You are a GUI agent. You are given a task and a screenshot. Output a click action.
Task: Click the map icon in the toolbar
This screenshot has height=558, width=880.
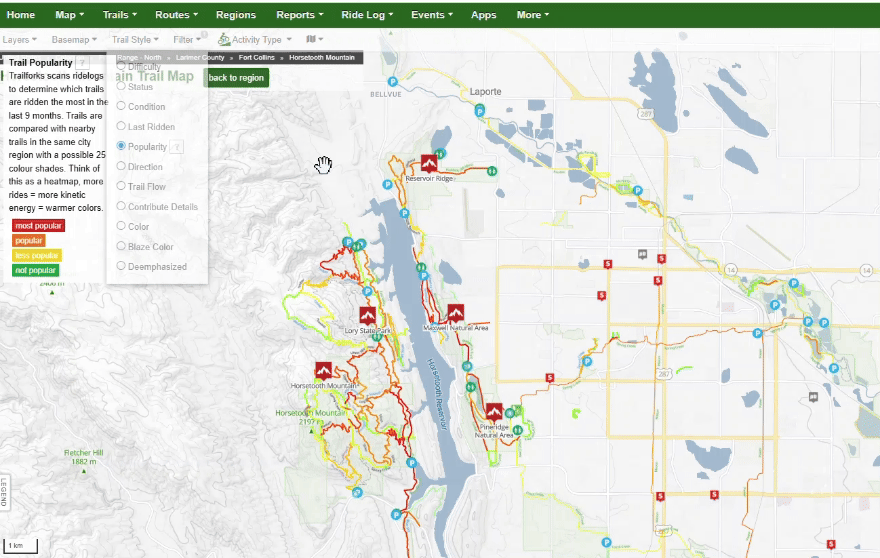coord(313,40)
